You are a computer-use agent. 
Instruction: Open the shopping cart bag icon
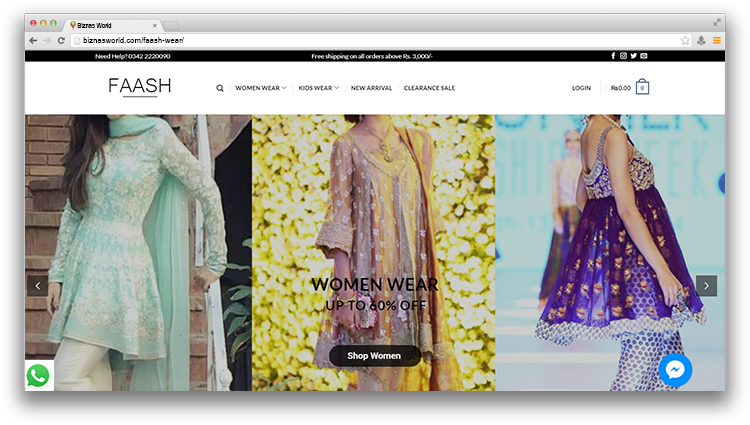click(642, 87)
